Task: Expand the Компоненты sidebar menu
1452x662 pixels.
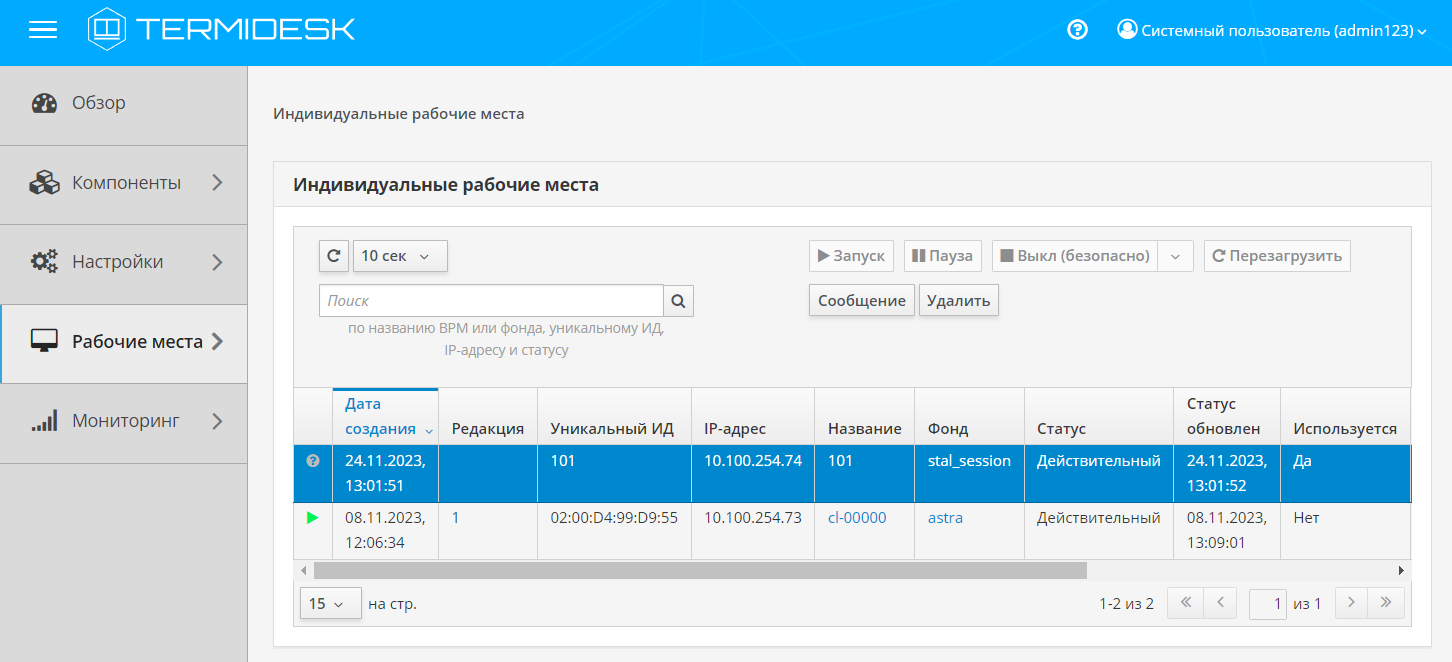Action: click(126, 183)
